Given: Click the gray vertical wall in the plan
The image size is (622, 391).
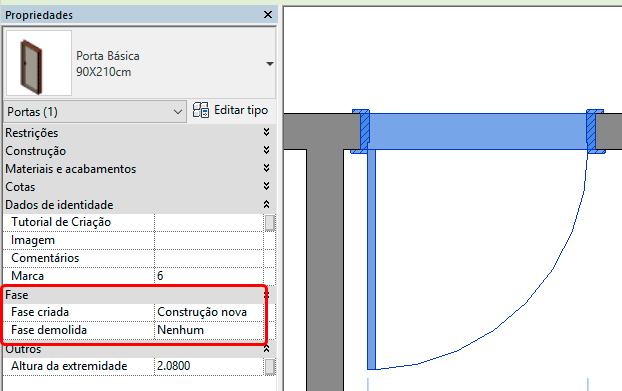Looking at the screenshot, I should (325, 270).
